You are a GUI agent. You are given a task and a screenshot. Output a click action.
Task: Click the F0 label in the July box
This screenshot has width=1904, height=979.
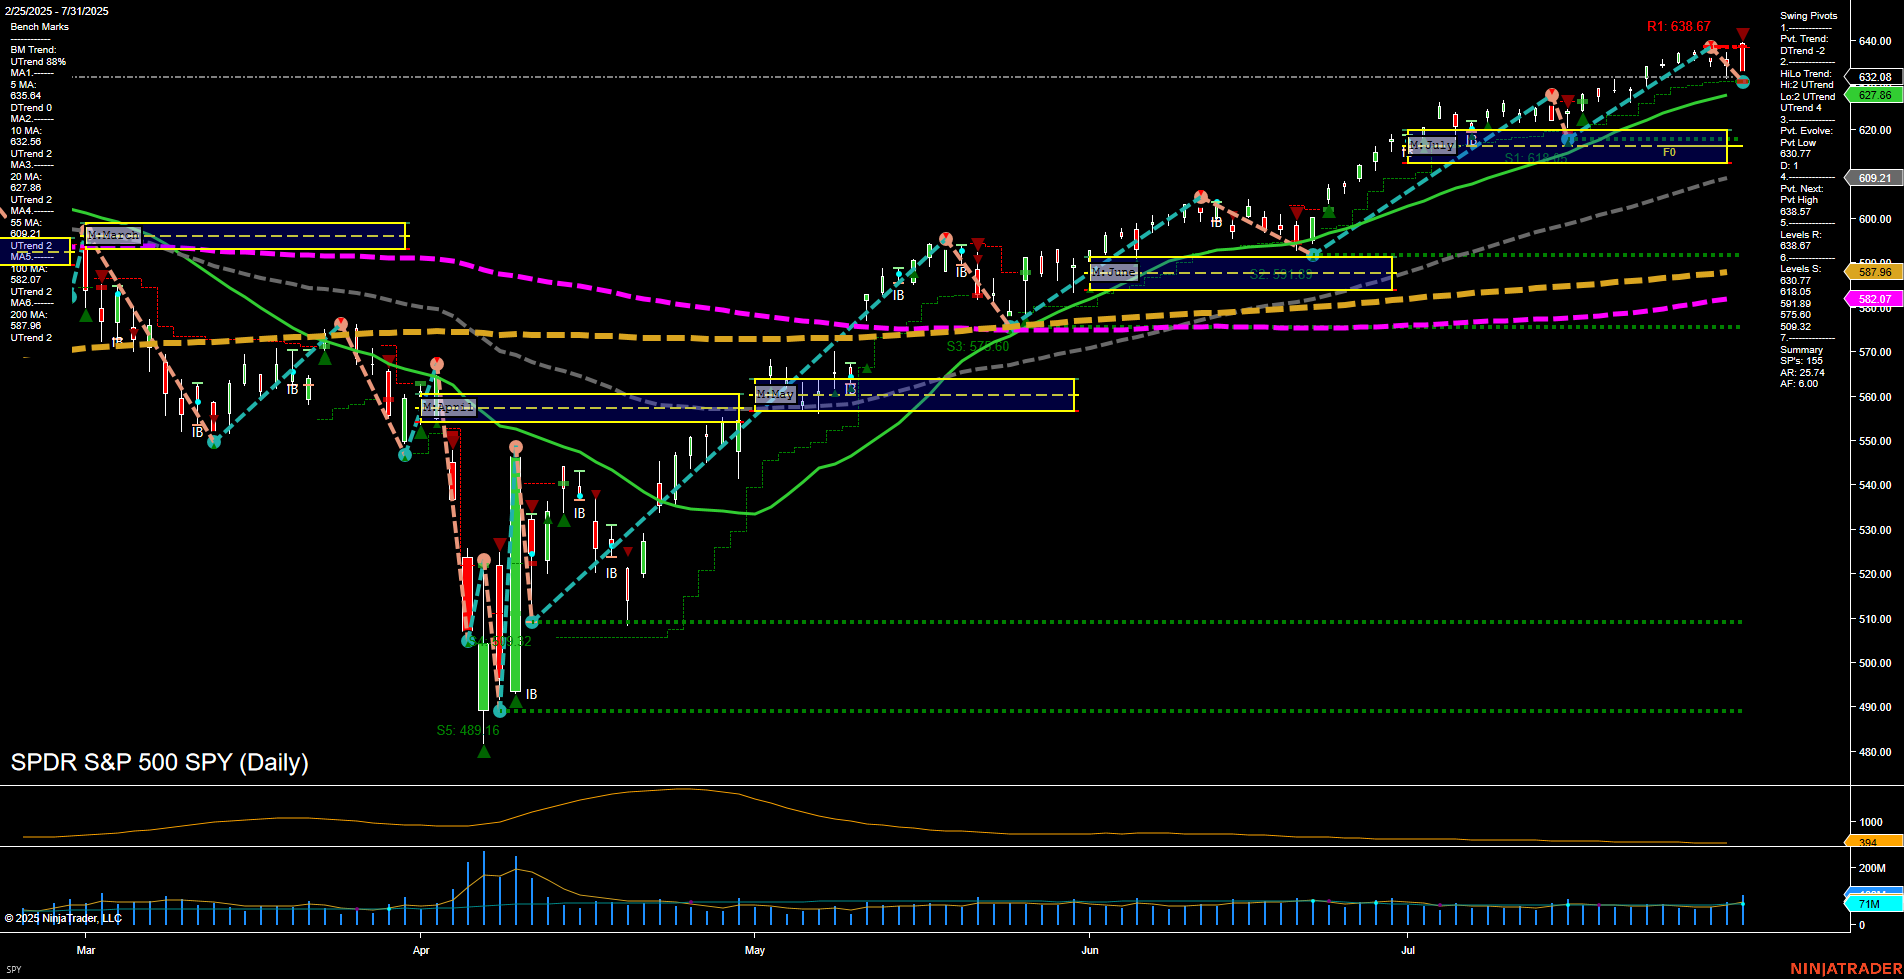tap(1669, 152)
